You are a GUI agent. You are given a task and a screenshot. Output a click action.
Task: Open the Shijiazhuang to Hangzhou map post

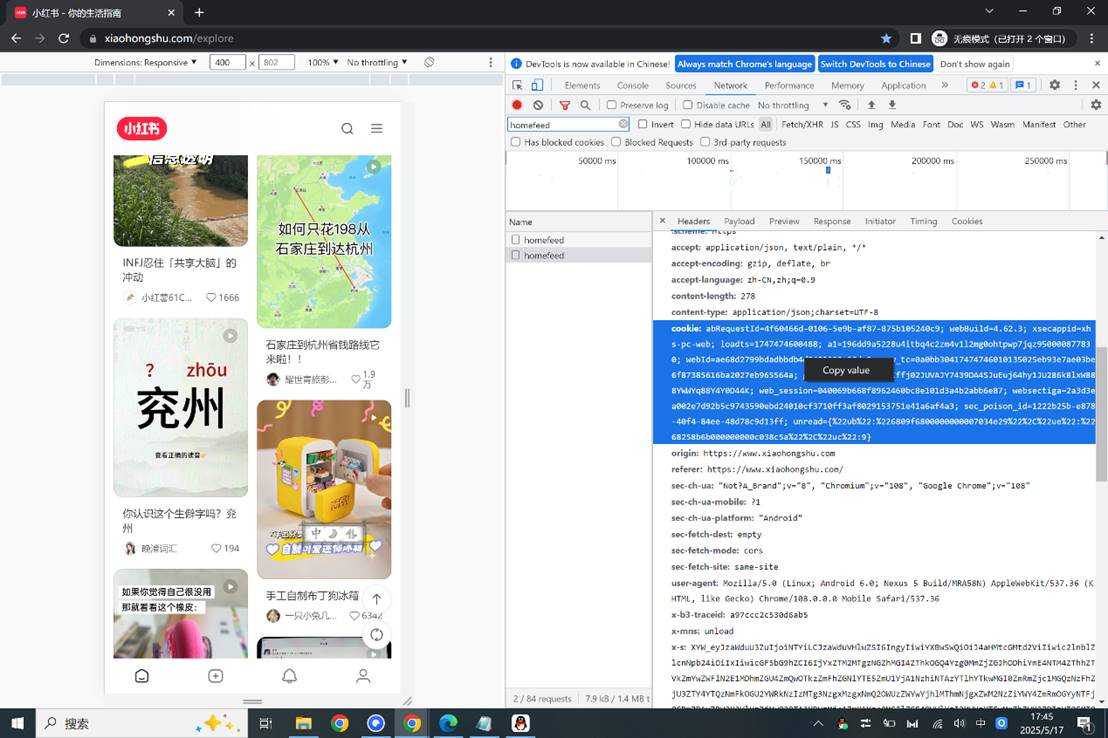tap(324, 242)
